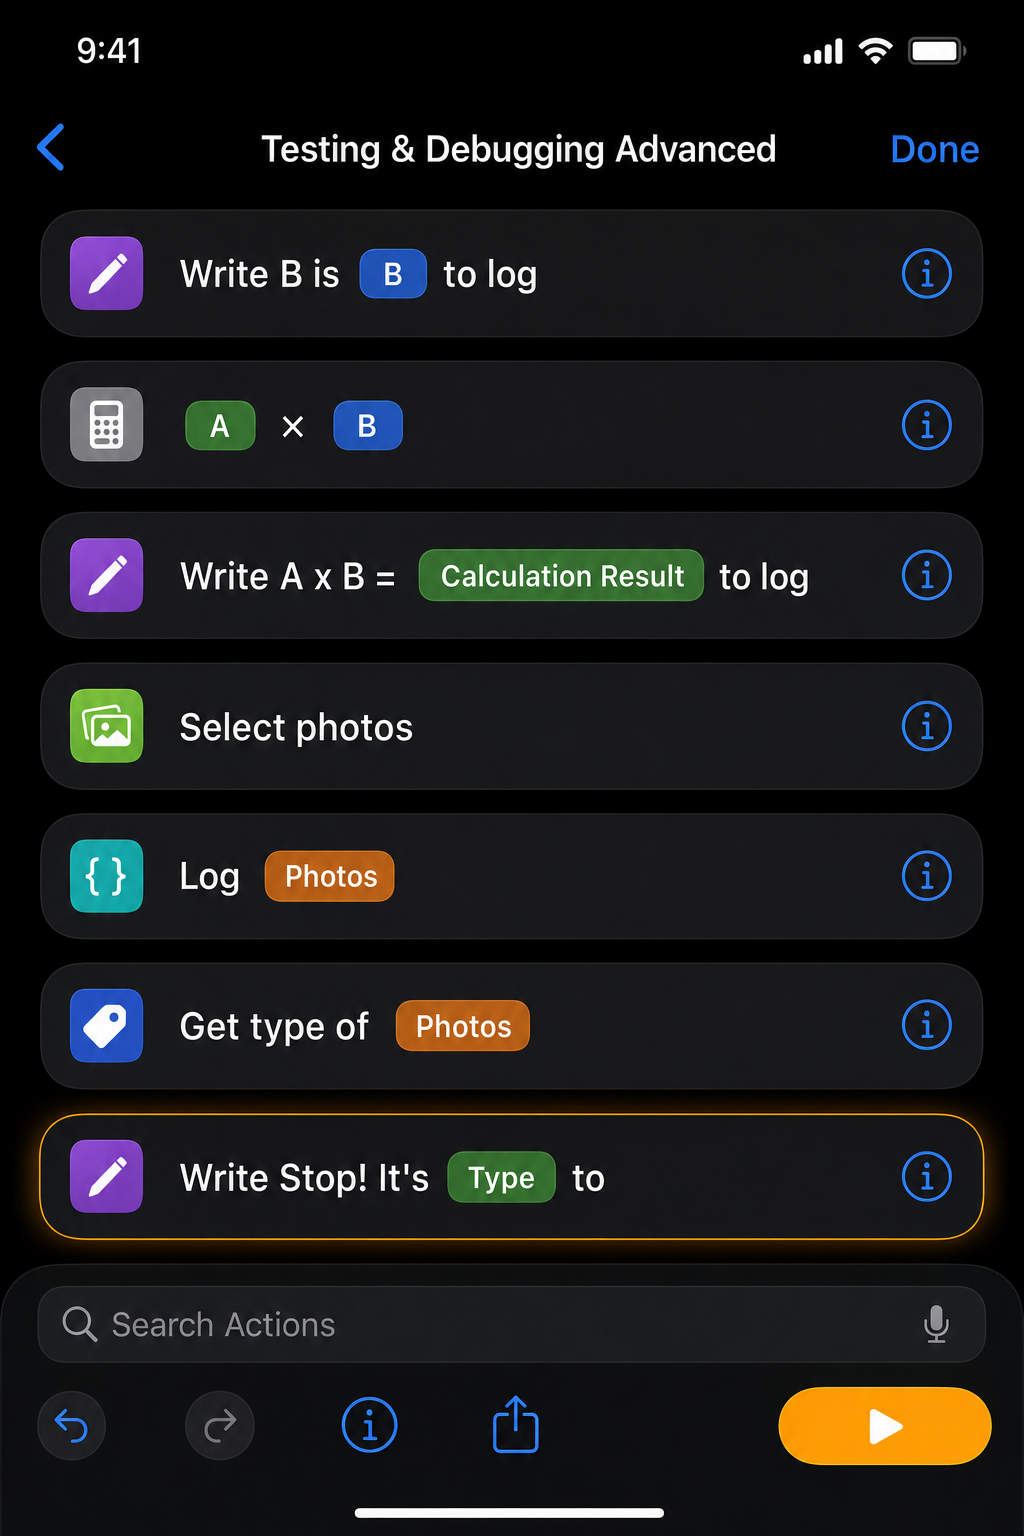Tap the calculator icon on the A x B action
The height and width of the screenshot is (1536, 1024).
coord(105,424)
